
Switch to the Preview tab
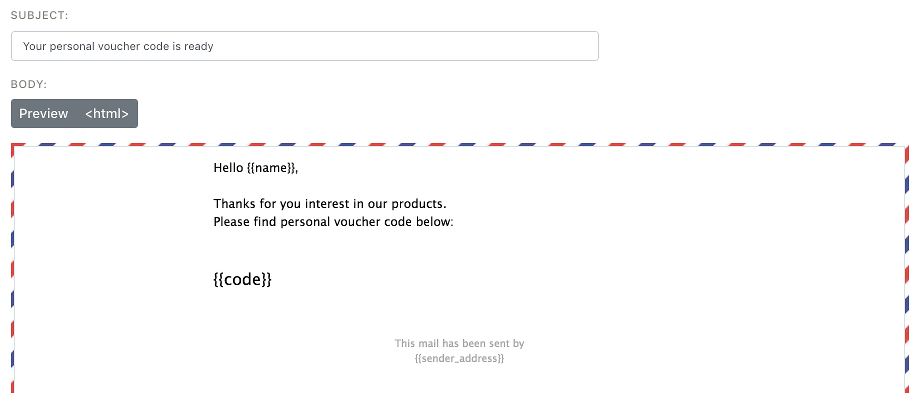point(43,114)
